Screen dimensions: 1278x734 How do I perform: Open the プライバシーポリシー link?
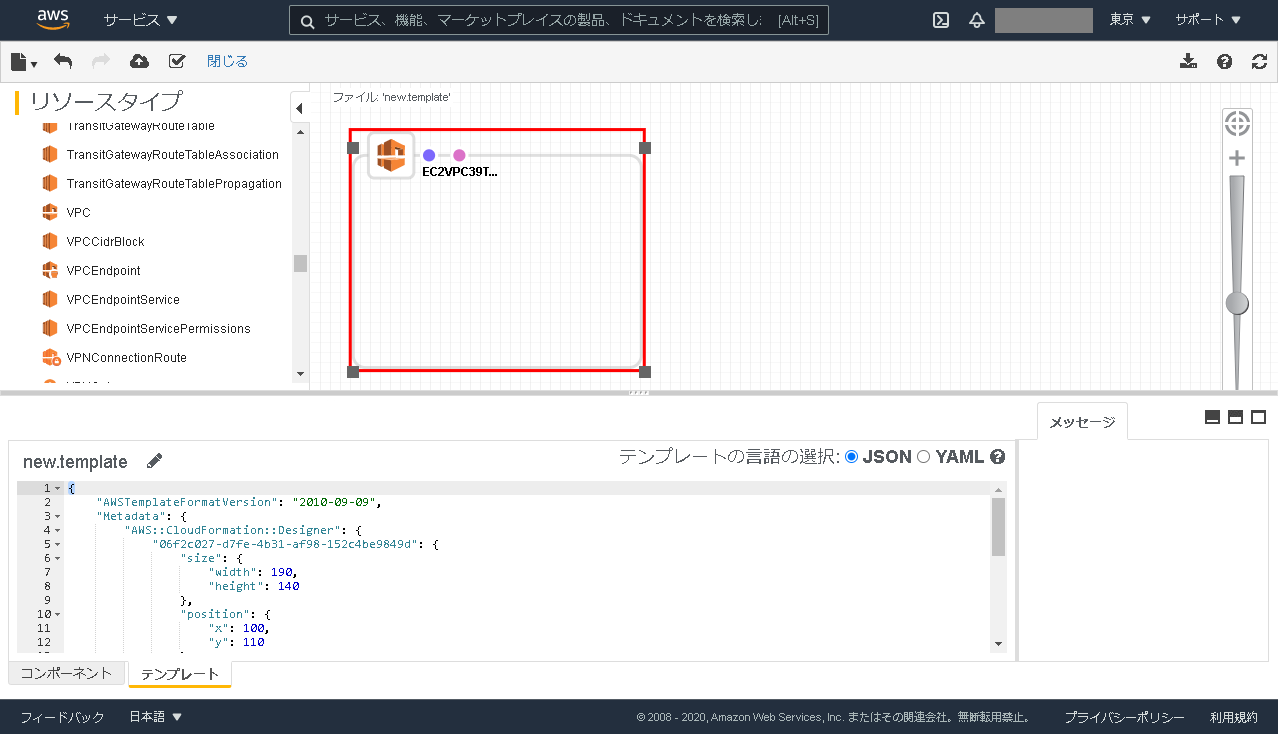(x=1124, y=718)
